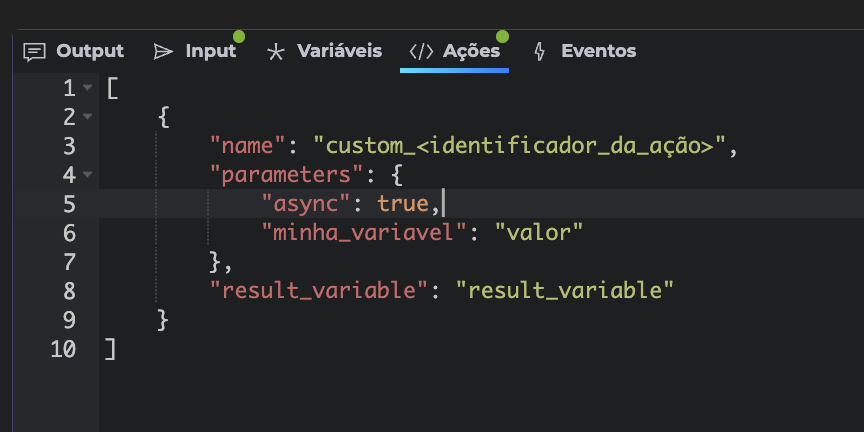Open the Variáveis tab label
Image resolution: width=864 pixels, height=432 pixels.
click(339, 51)
